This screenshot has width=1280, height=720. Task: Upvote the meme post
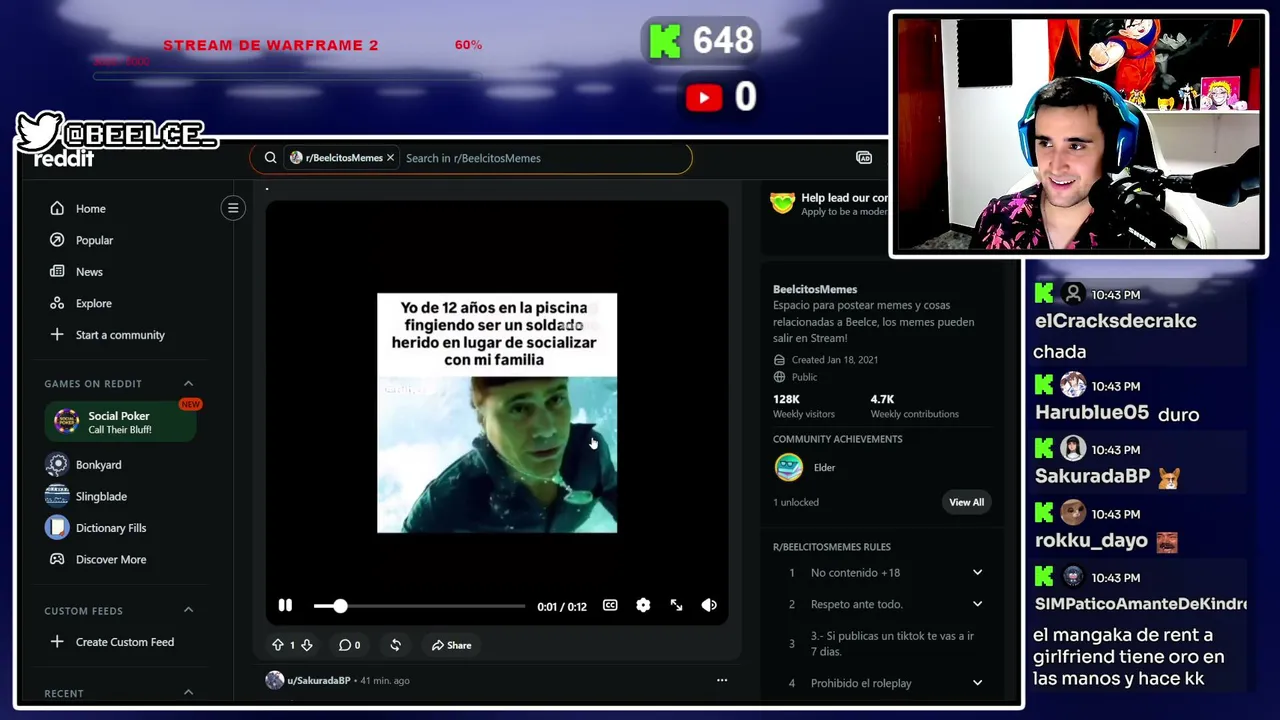[x=278, y=645]
